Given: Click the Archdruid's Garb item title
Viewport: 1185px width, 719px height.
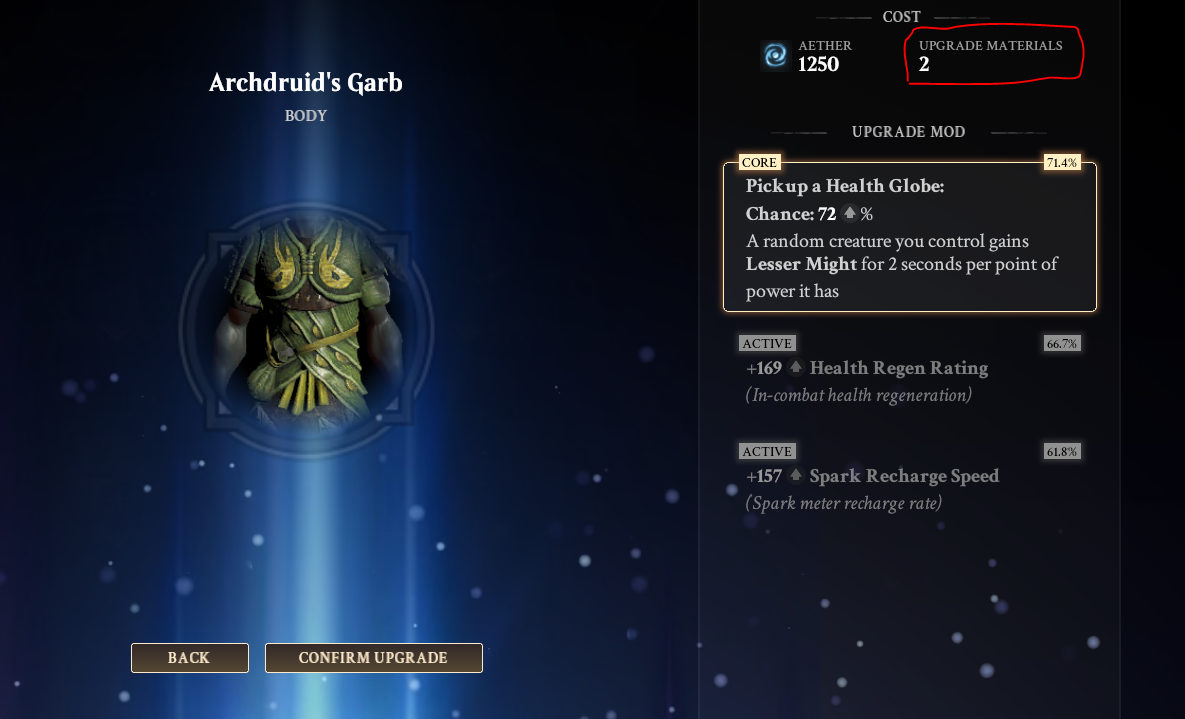Looking at the screenshot, I should point(305,82).
